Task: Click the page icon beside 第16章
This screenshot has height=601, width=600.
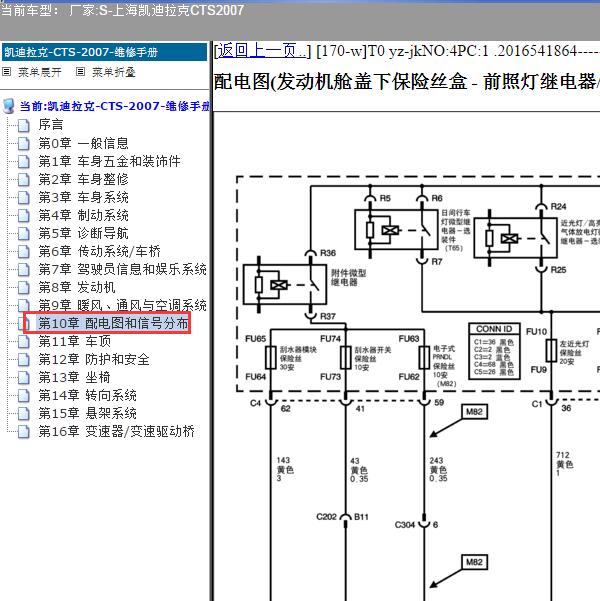Action: click(x=24, y=432)
